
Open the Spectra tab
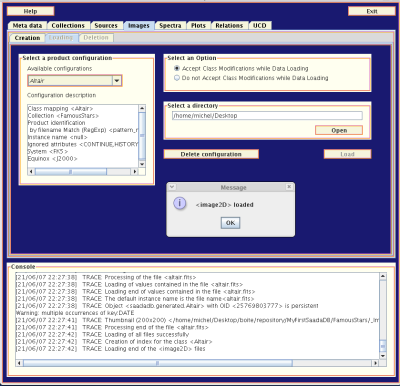tap(170, 26)
